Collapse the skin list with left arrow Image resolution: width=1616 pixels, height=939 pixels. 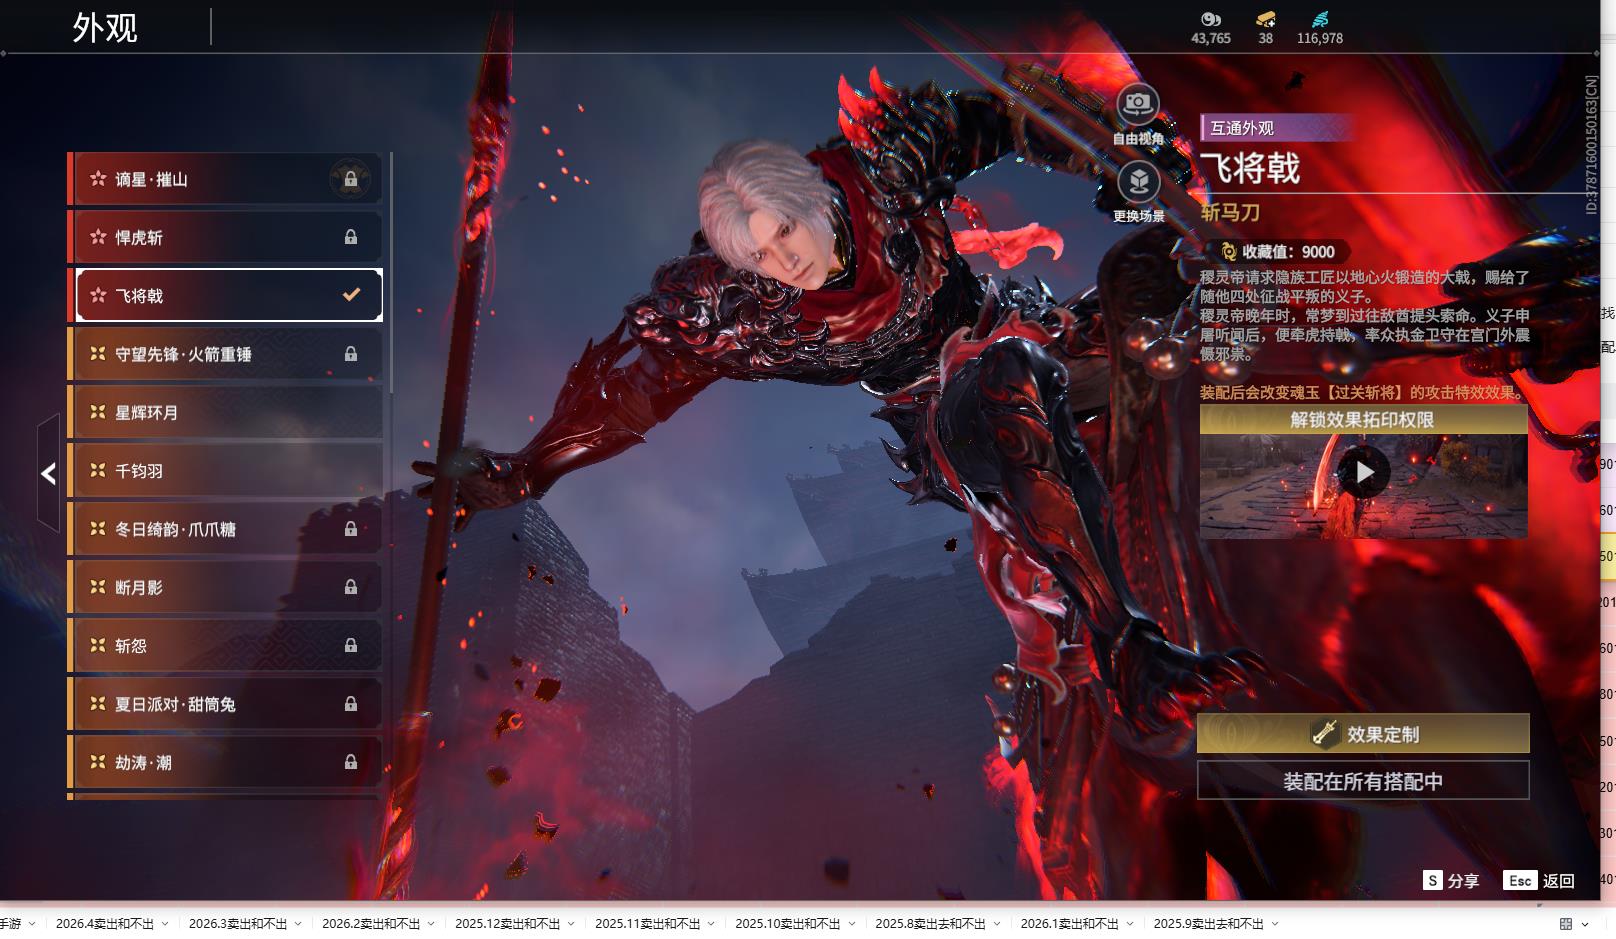[x=48, y=473]
